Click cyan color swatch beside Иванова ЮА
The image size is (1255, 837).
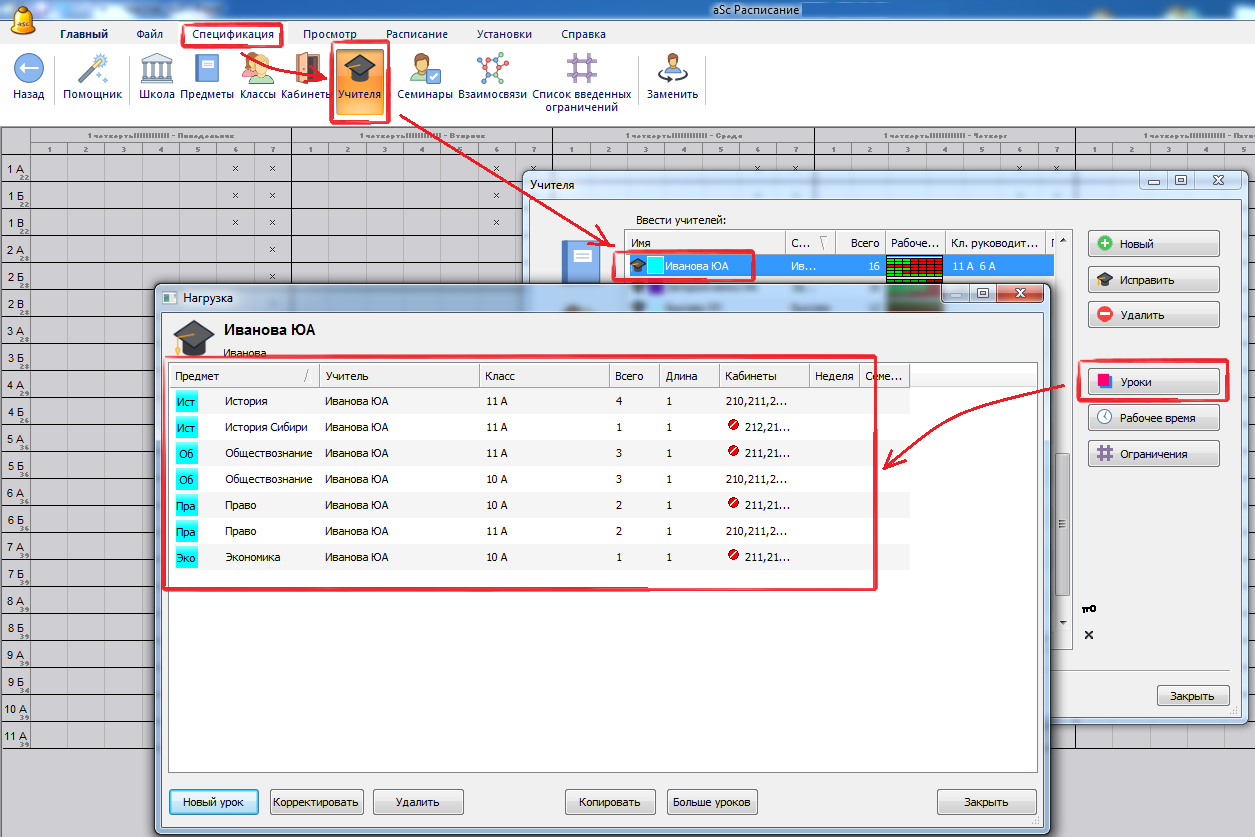coord(655,266)
